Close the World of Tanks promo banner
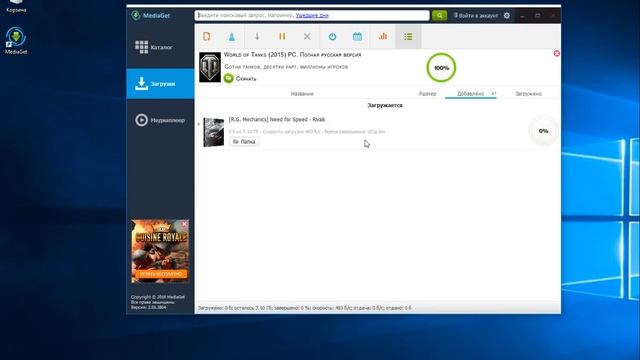Image resolution: width=640 pixels, height=360 pixels. pyautogui.click(x=557, y=53)
